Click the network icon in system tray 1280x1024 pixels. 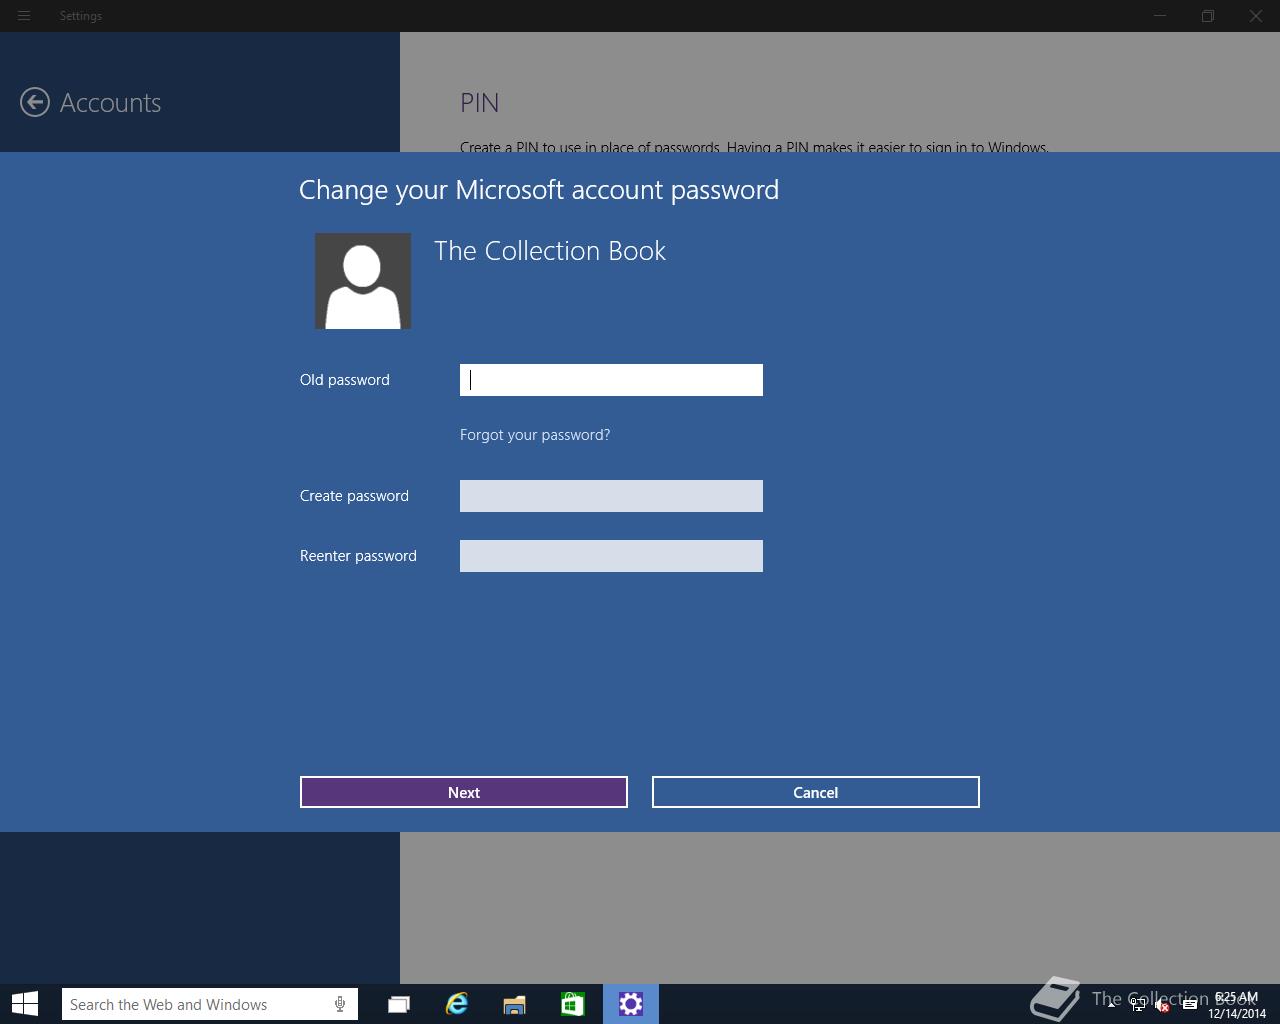(x=1138, y=1005)
